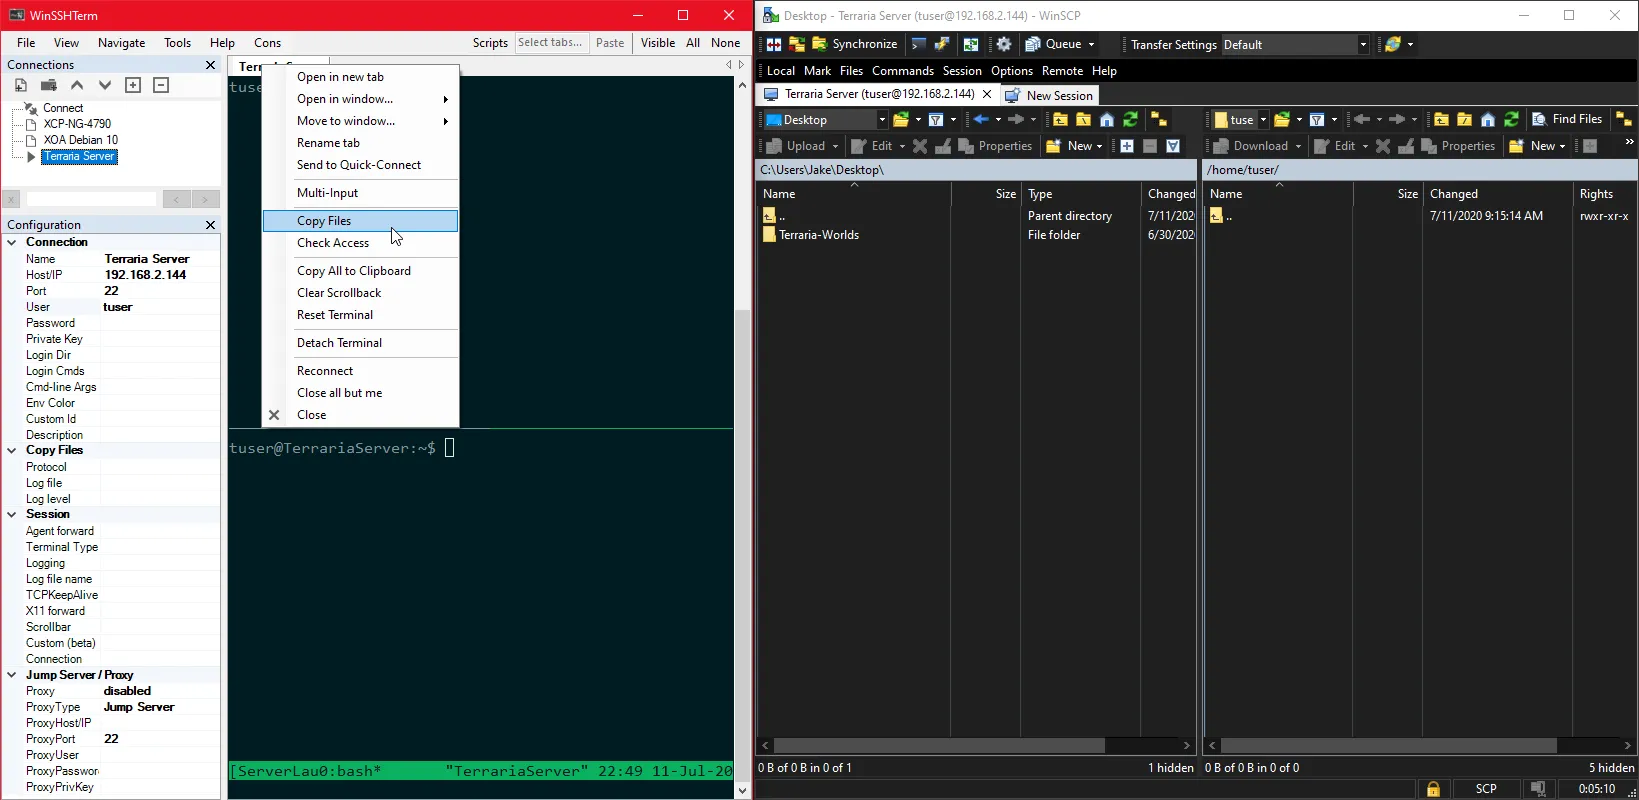Viewport: 1639px width, 800px height.
Task: Open WinSCP preferences gear icon
Action: pyautogui.click(x=1004, y=44)
